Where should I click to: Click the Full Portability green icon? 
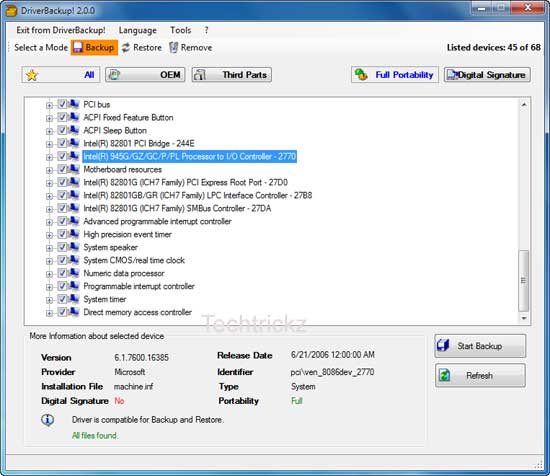tap(361, 75)
